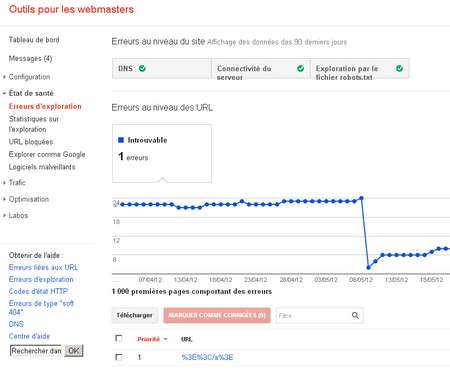Open the %3E%3C/a%3E URL link
450x382 pixels.
pyautogui.click(x=207, y=357)
